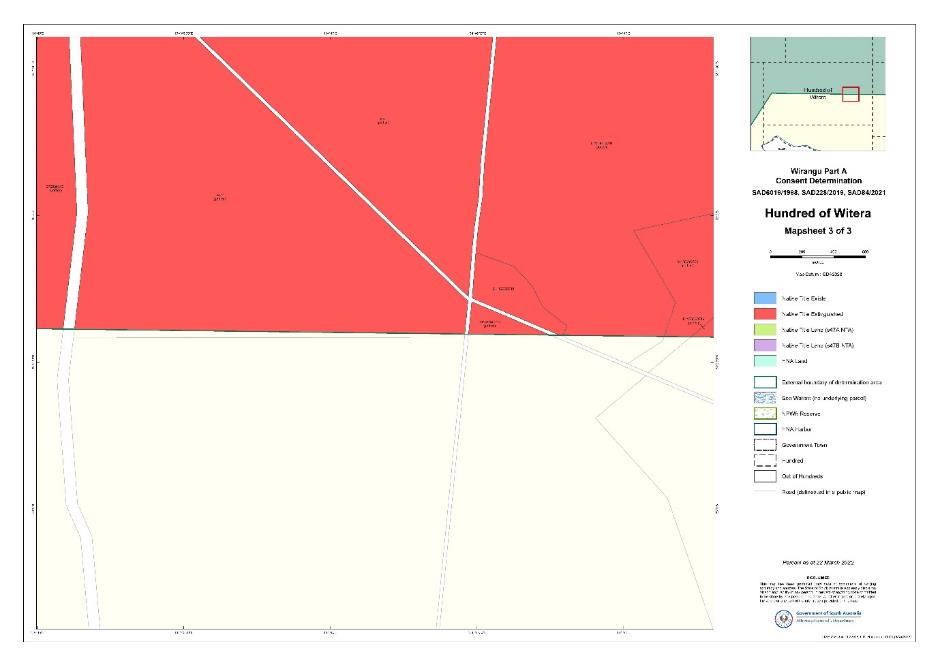Click the NPWA Reserve legend symbol

click(765, 414)
